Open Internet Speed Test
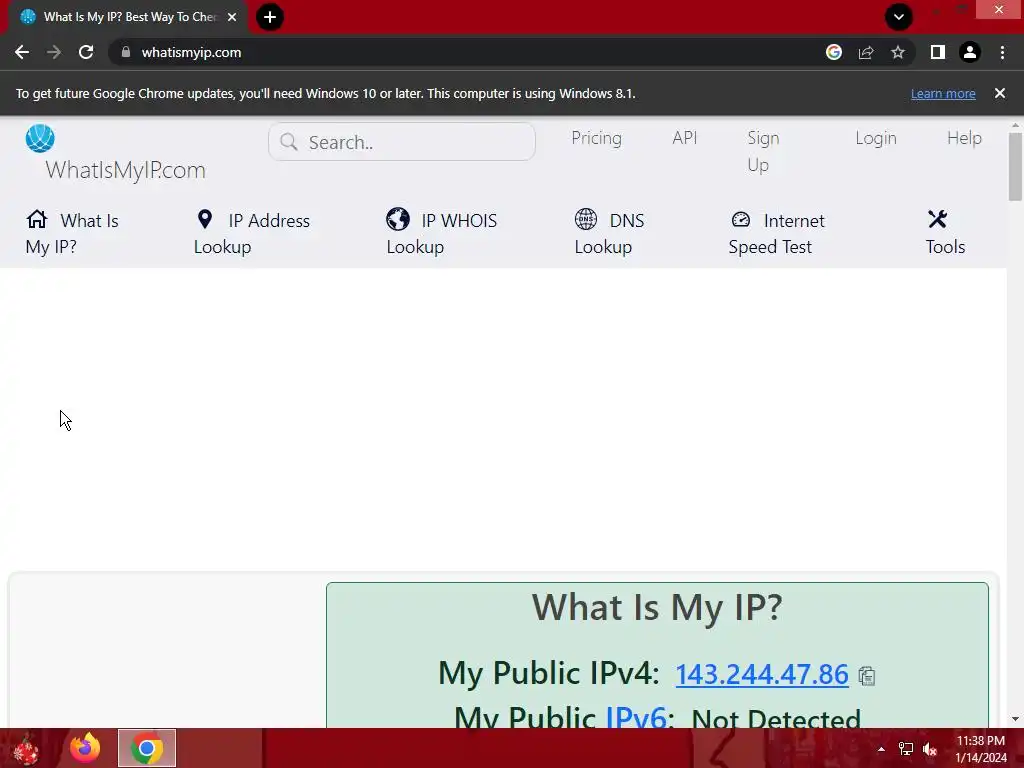The height and width of the screenshot is (768, 1024). pyautogui.click(x=776, y=233)
